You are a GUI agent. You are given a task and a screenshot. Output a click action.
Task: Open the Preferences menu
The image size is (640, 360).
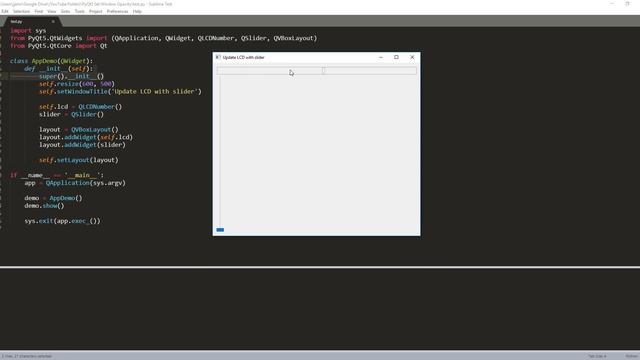117,11
